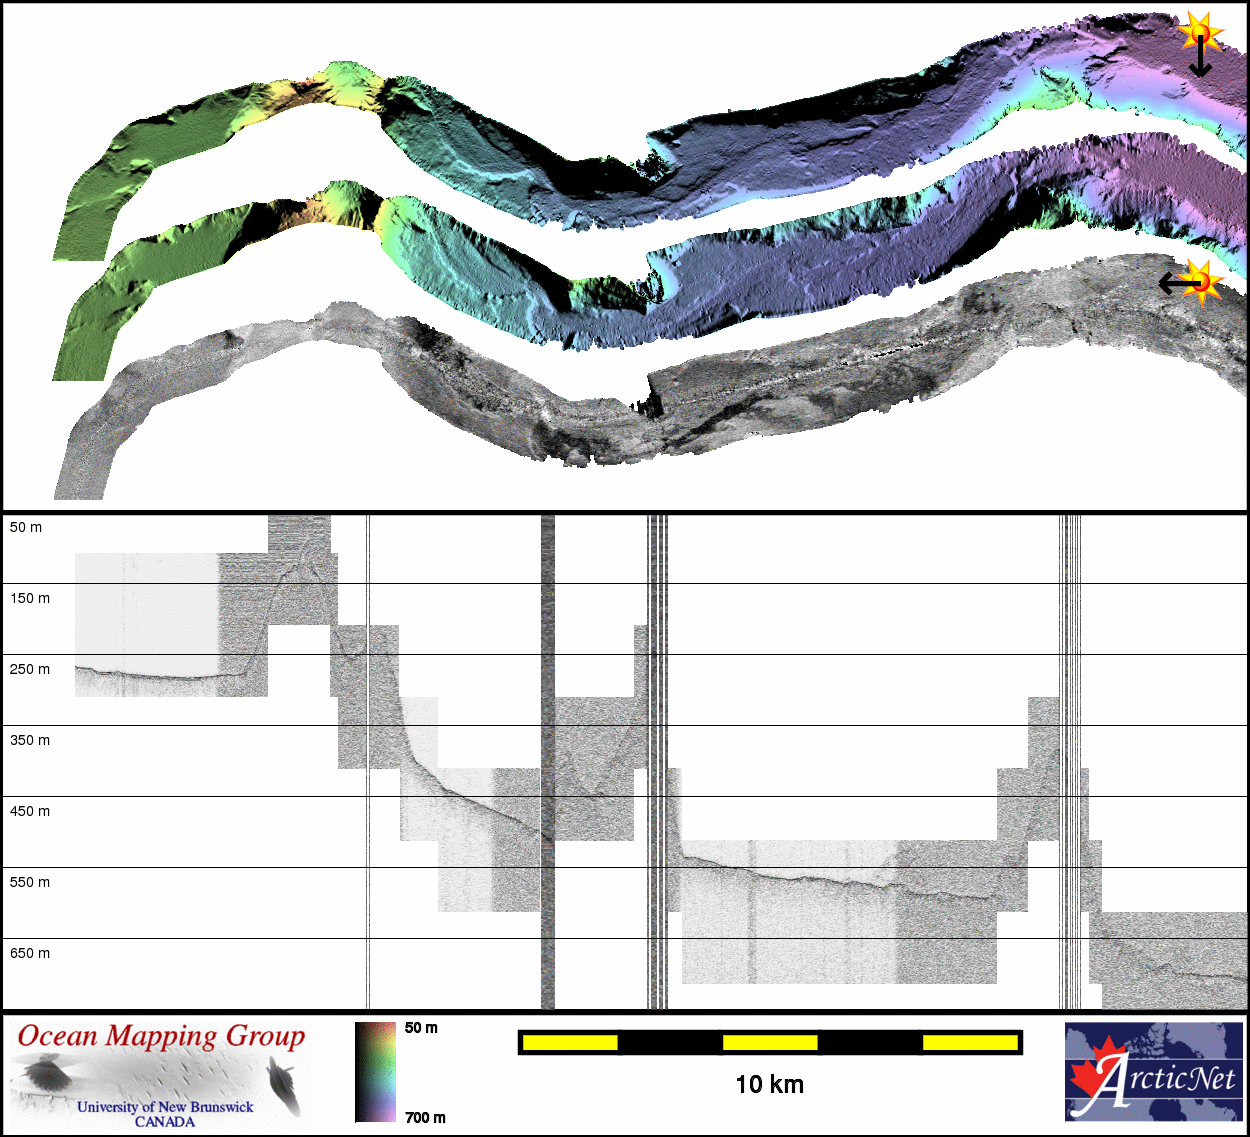Click the 50 m depth axis label
Viewport: 1250px width, 1137px height.
coord(26,527)
